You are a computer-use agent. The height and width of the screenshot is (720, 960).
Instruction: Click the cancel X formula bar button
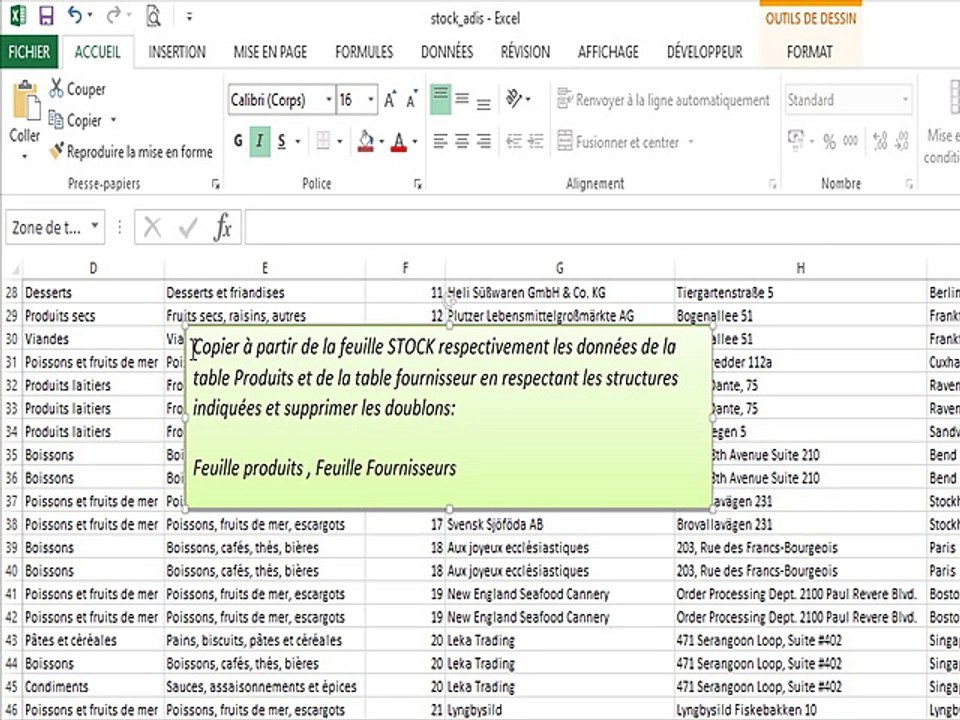tap(152, 227)
